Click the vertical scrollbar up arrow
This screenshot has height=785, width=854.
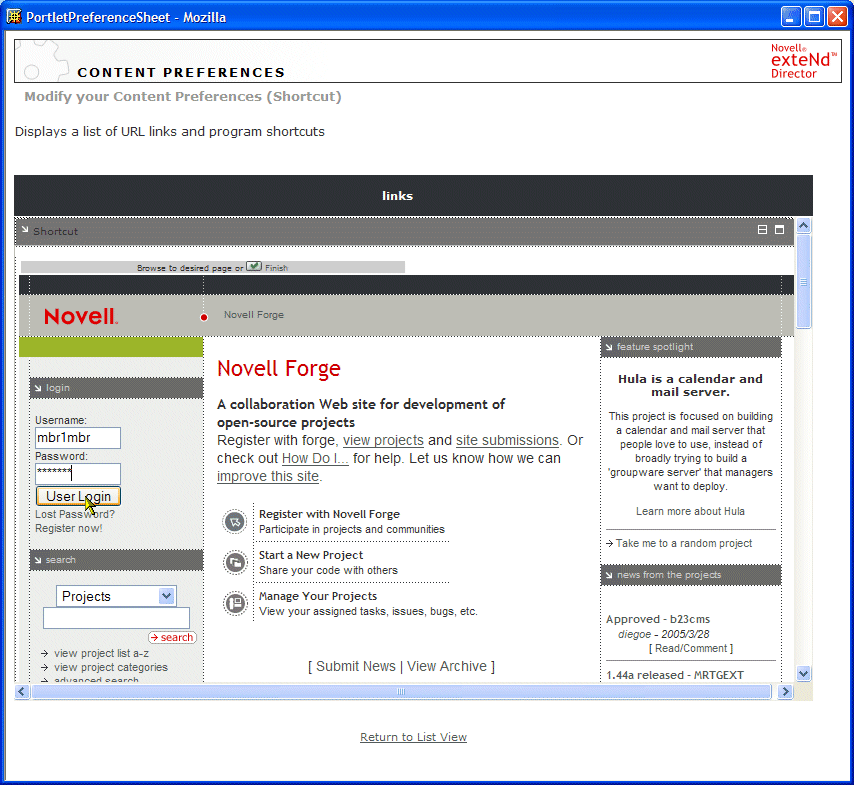(x=803, y=225)
